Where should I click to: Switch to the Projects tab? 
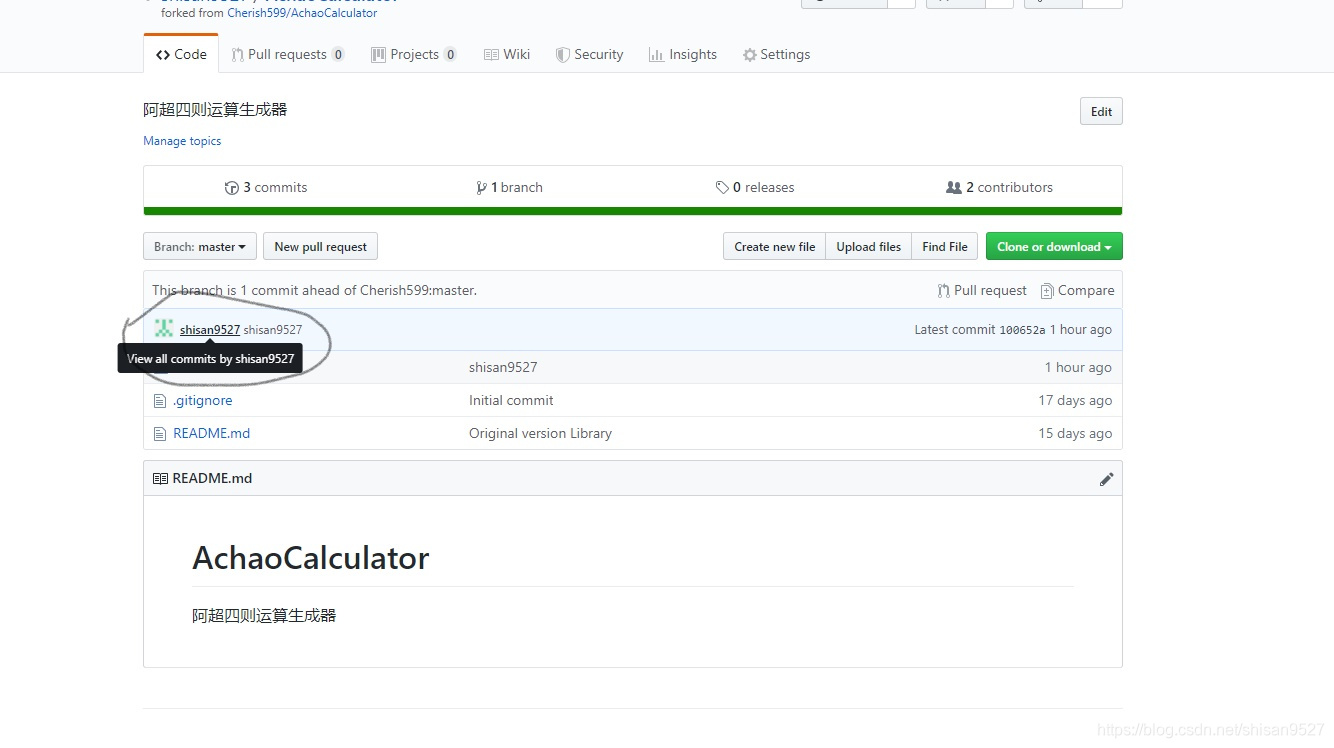[x=414, y=54]
